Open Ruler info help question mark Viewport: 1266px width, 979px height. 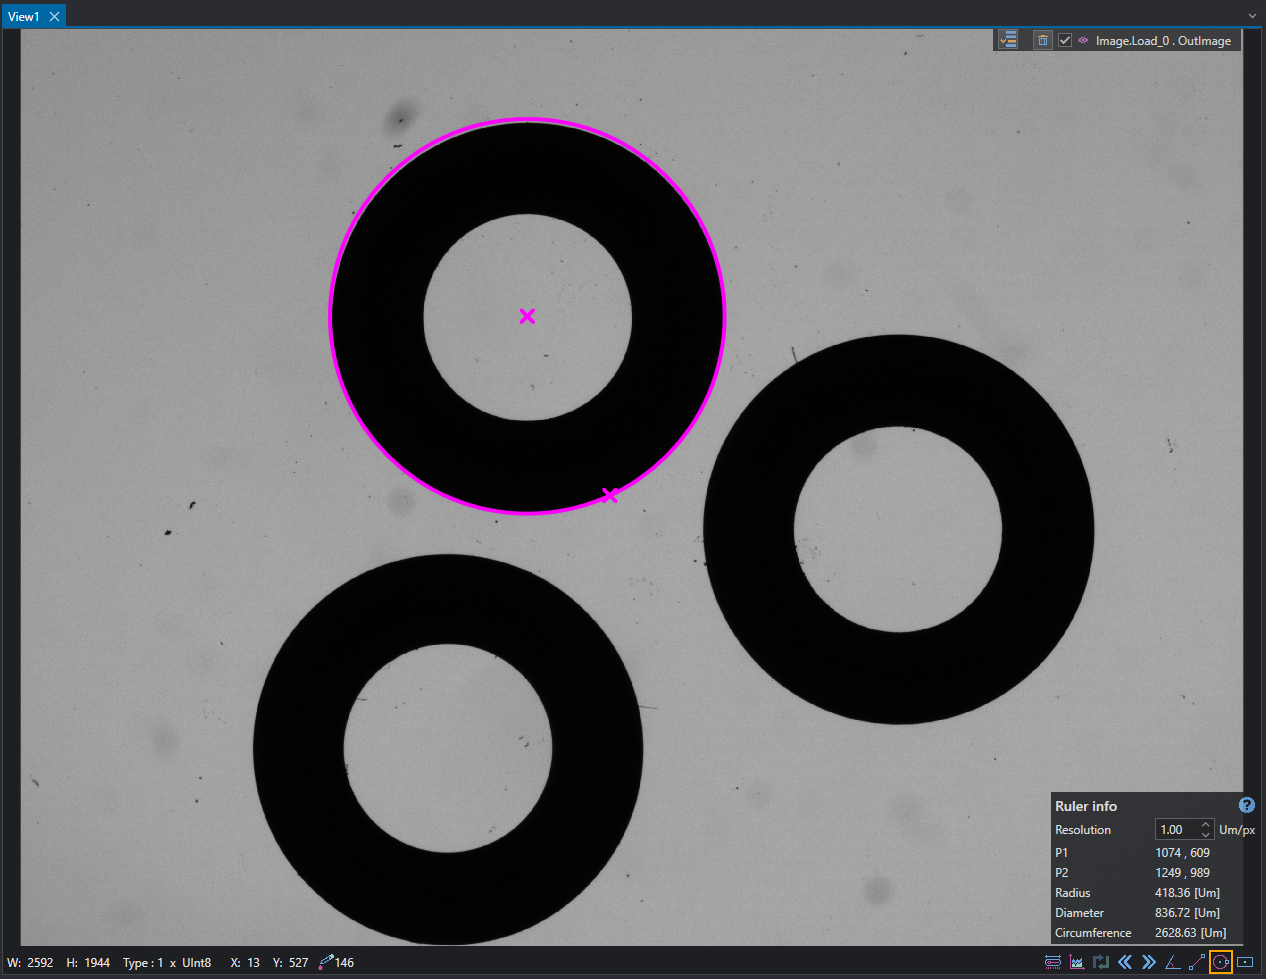point(1247,805)
